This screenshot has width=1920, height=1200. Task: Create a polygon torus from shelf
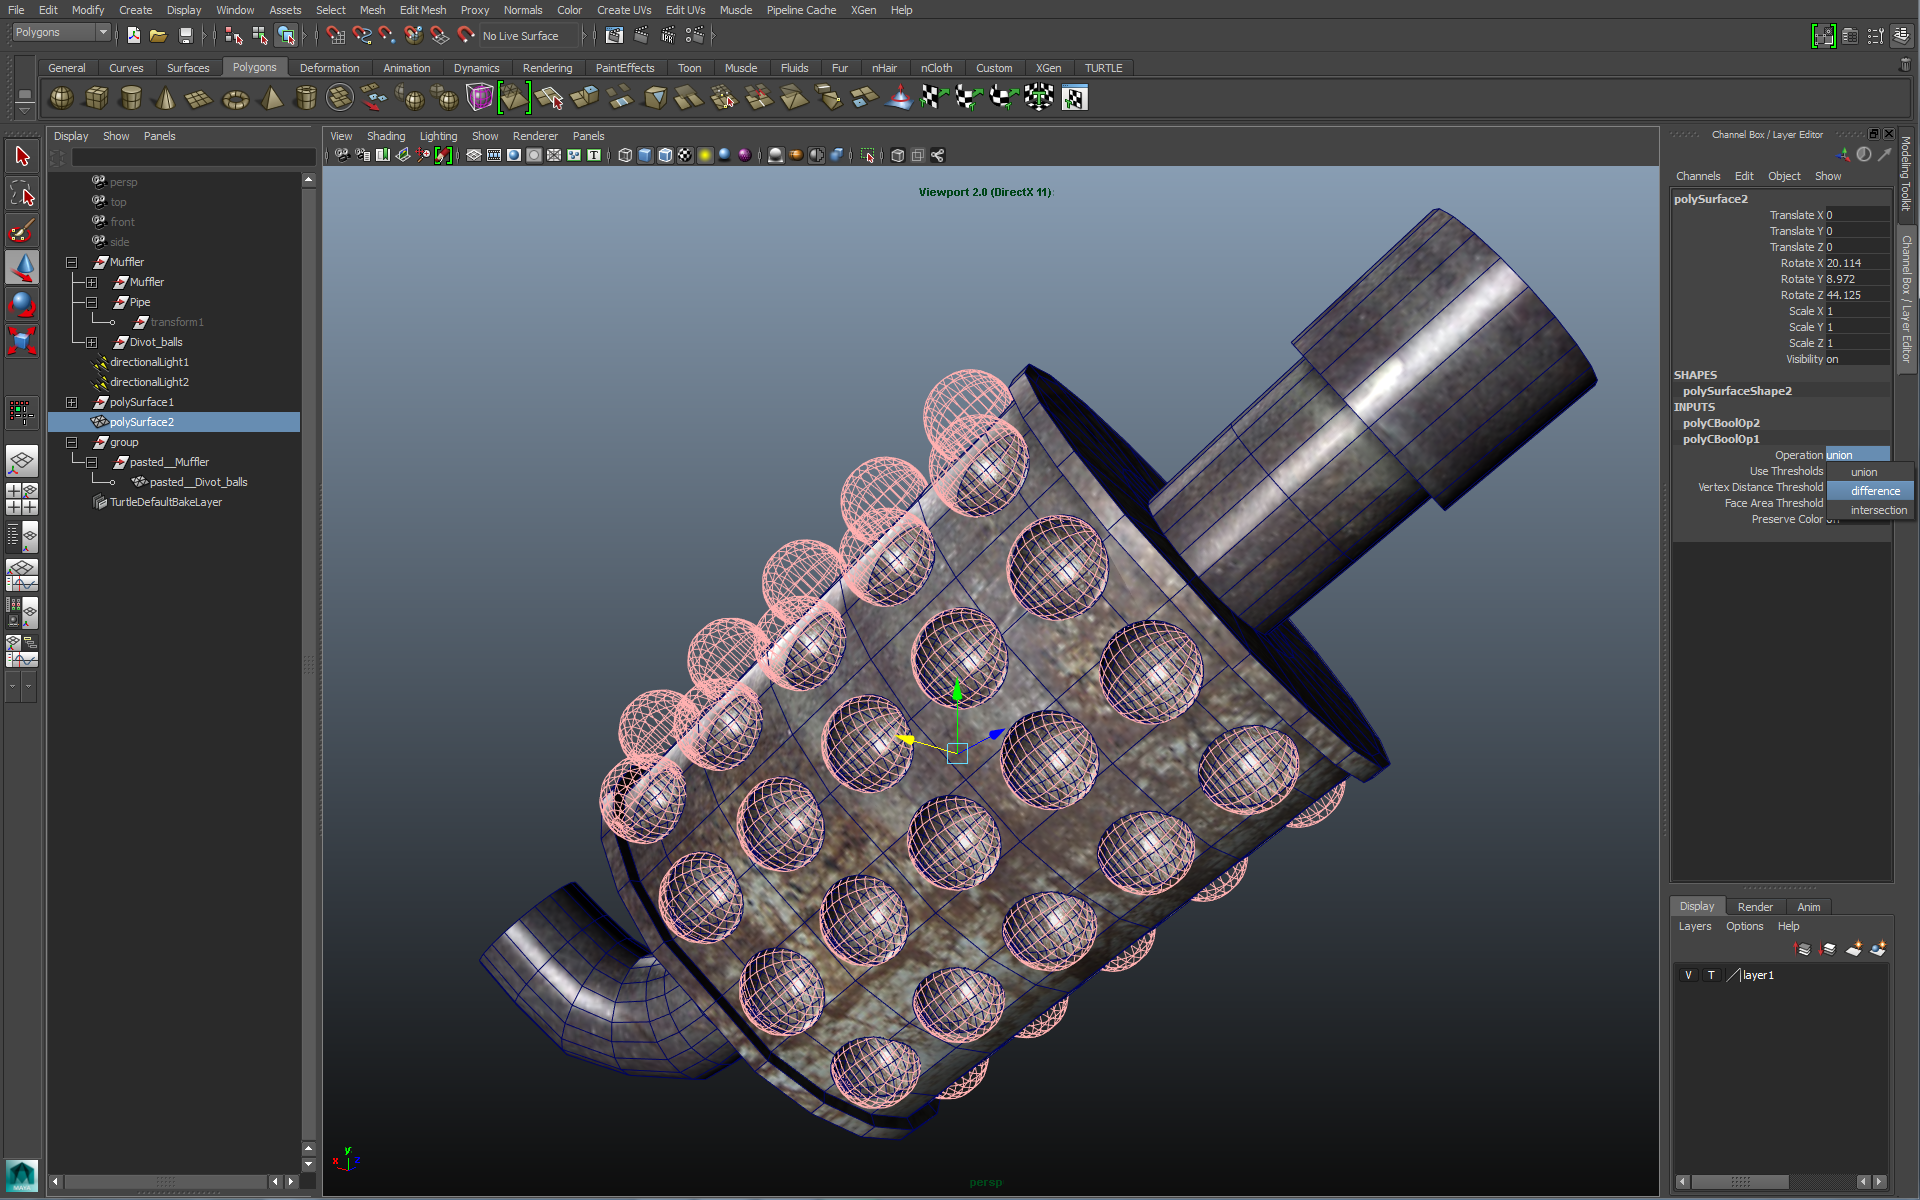pos(235,98)
